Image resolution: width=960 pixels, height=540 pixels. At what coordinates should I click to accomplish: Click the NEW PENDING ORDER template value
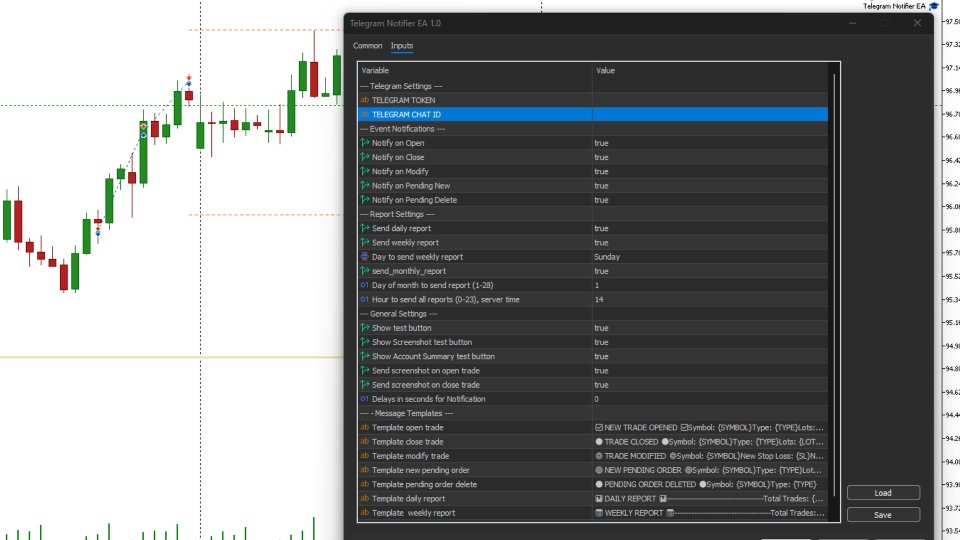710,470
